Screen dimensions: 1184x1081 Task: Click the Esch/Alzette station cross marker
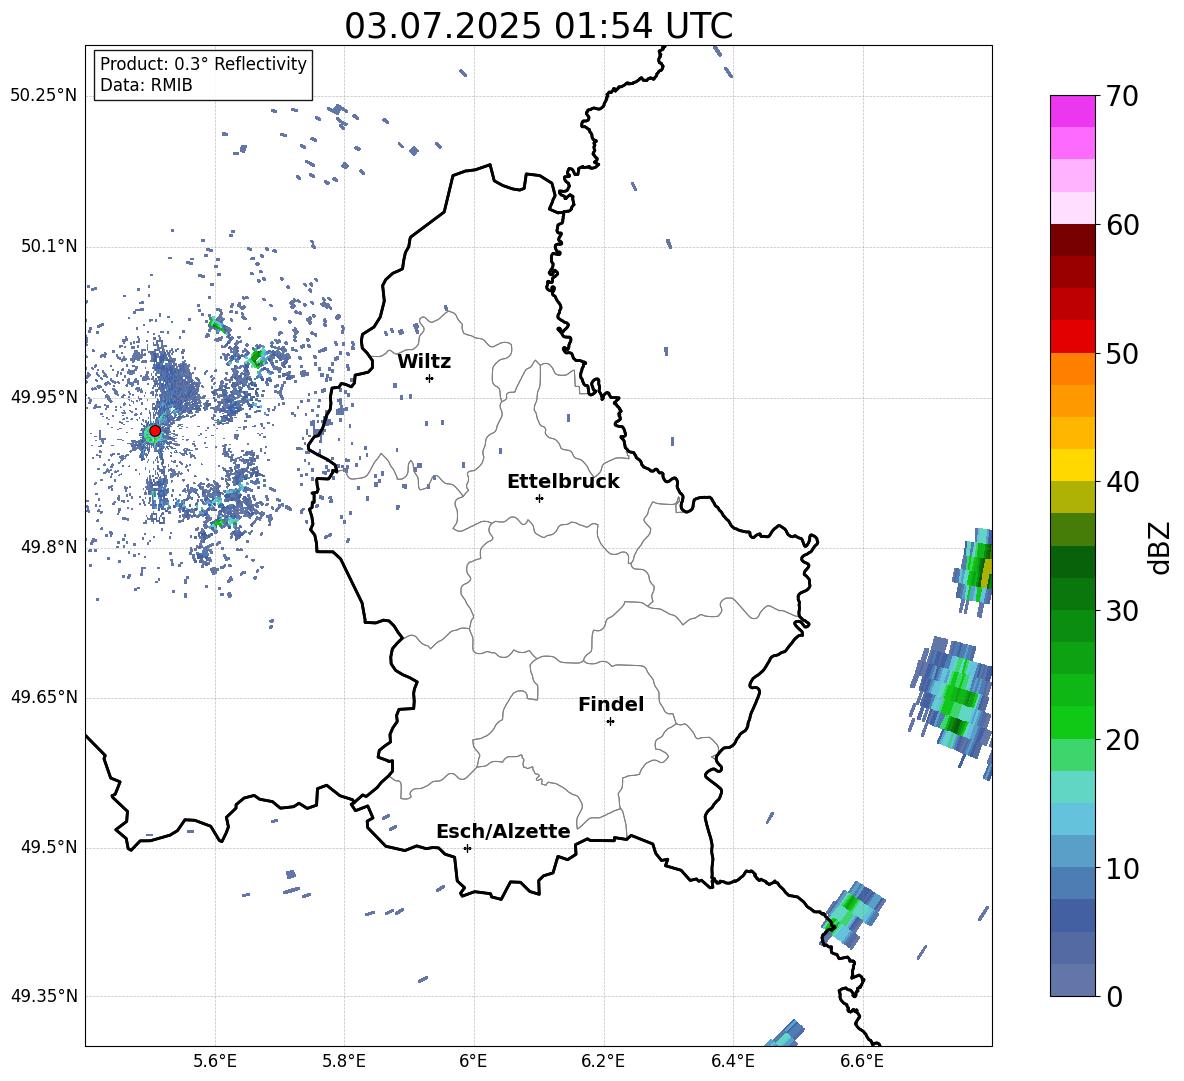pyautogui.click(x=467, y=848)
